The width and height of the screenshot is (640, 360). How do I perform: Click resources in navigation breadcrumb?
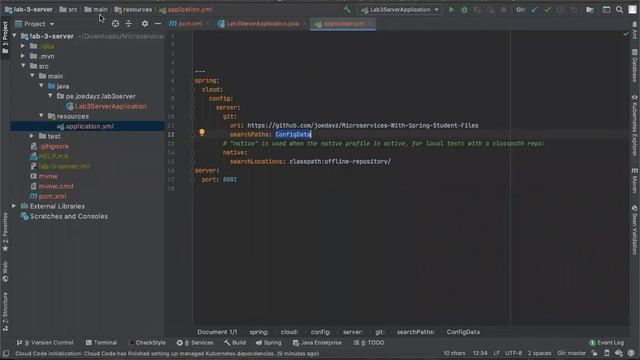[x=133, y=9]
